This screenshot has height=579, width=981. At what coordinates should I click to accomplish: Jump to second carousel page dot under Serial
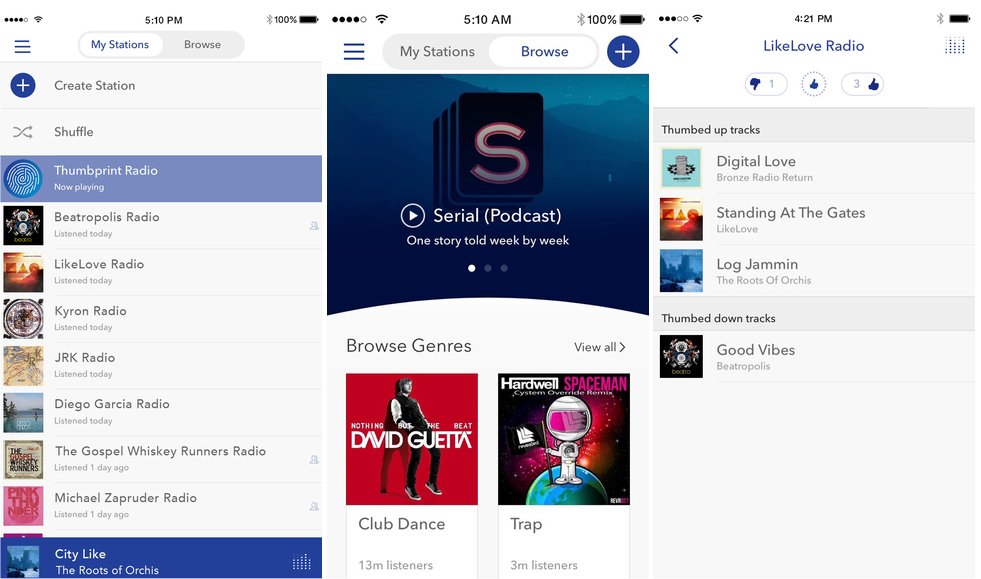tap(488, 268)
